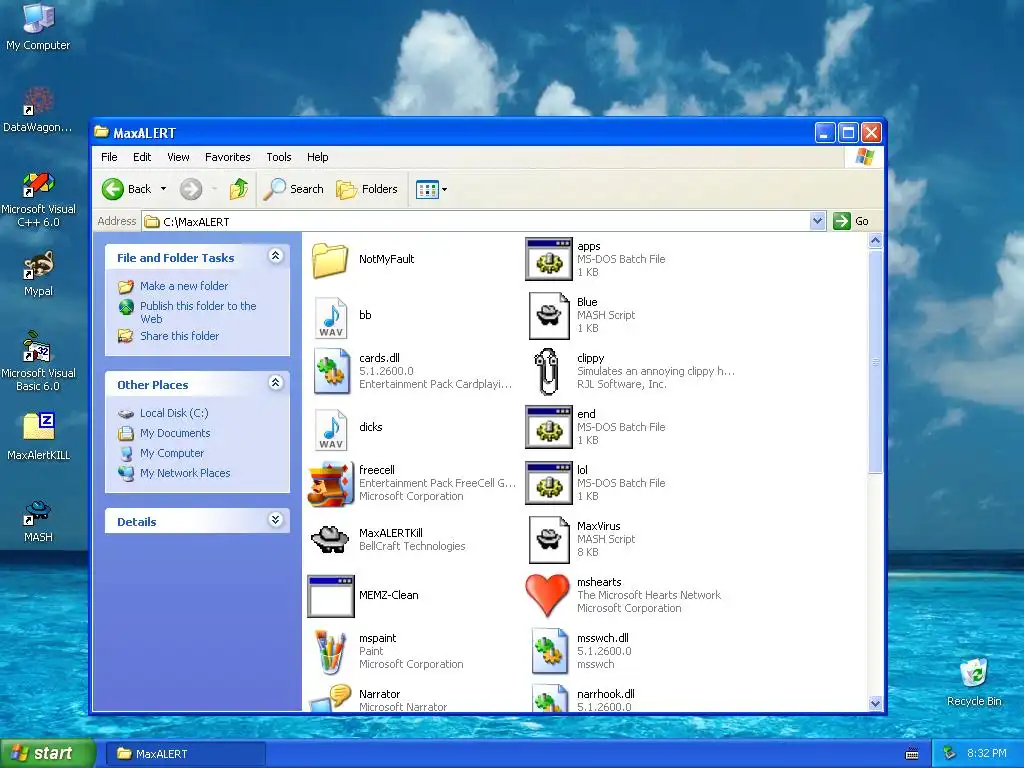Click the 8:32 PM clock
1024x768 pixels.
(x=986, y=753)
